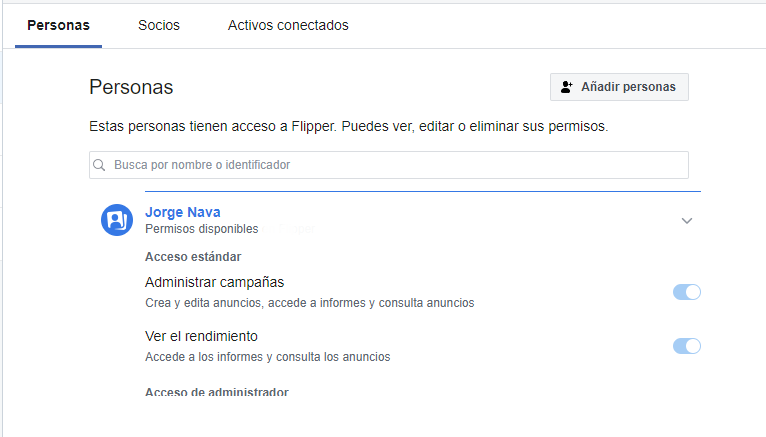
Task: Click the Administrar campañas permission label
Action: (x=221, y=282)
